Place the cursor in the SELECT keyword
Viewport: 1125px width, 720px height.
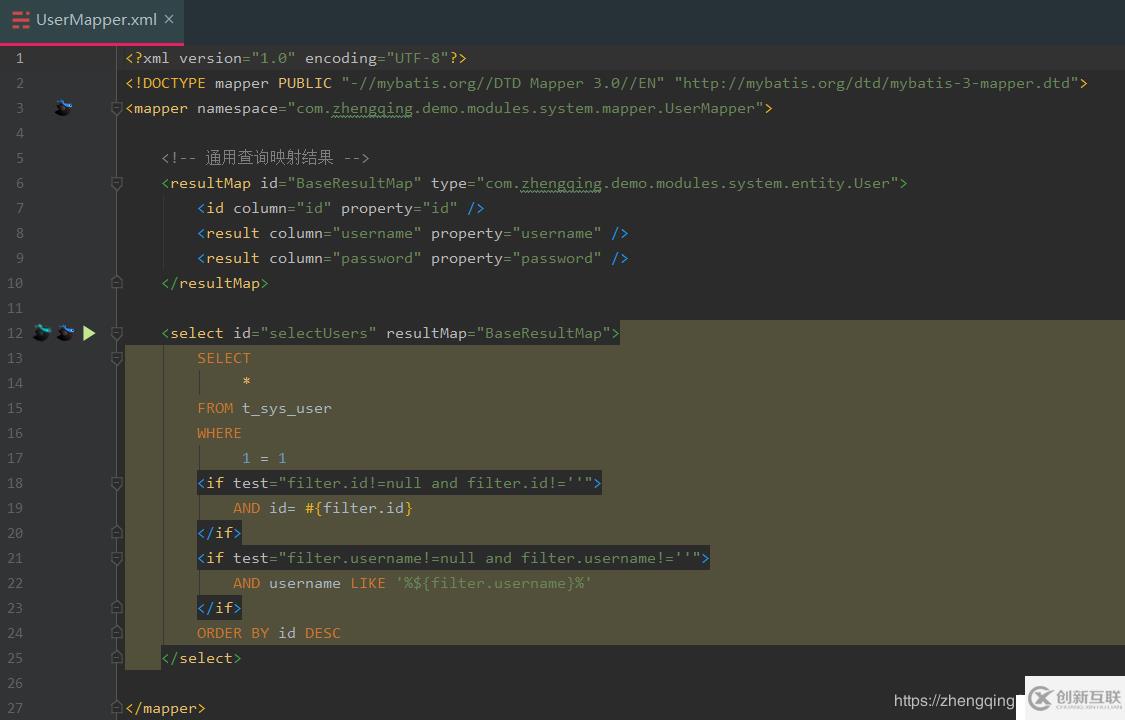click(224, 358)
